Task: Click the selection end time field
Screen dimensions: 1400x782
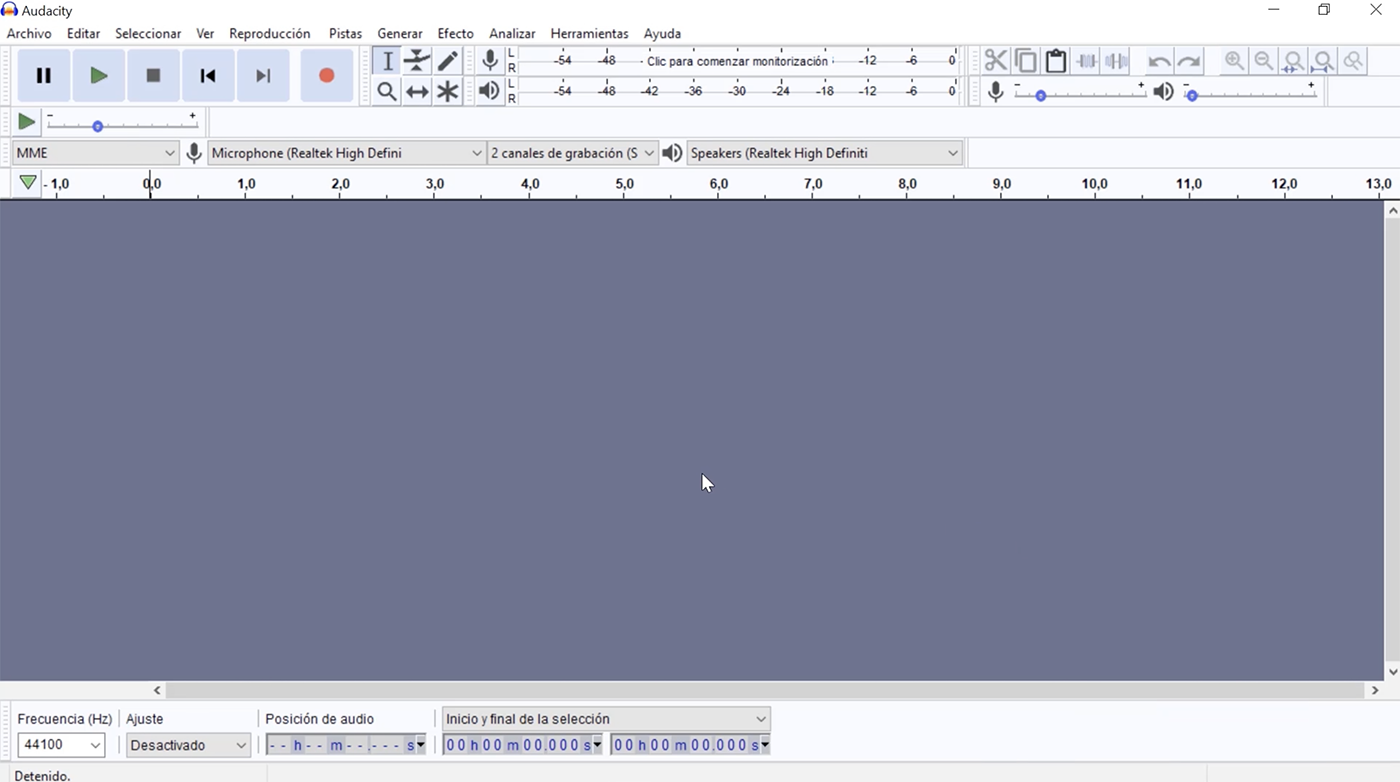Action: point(690,745)
